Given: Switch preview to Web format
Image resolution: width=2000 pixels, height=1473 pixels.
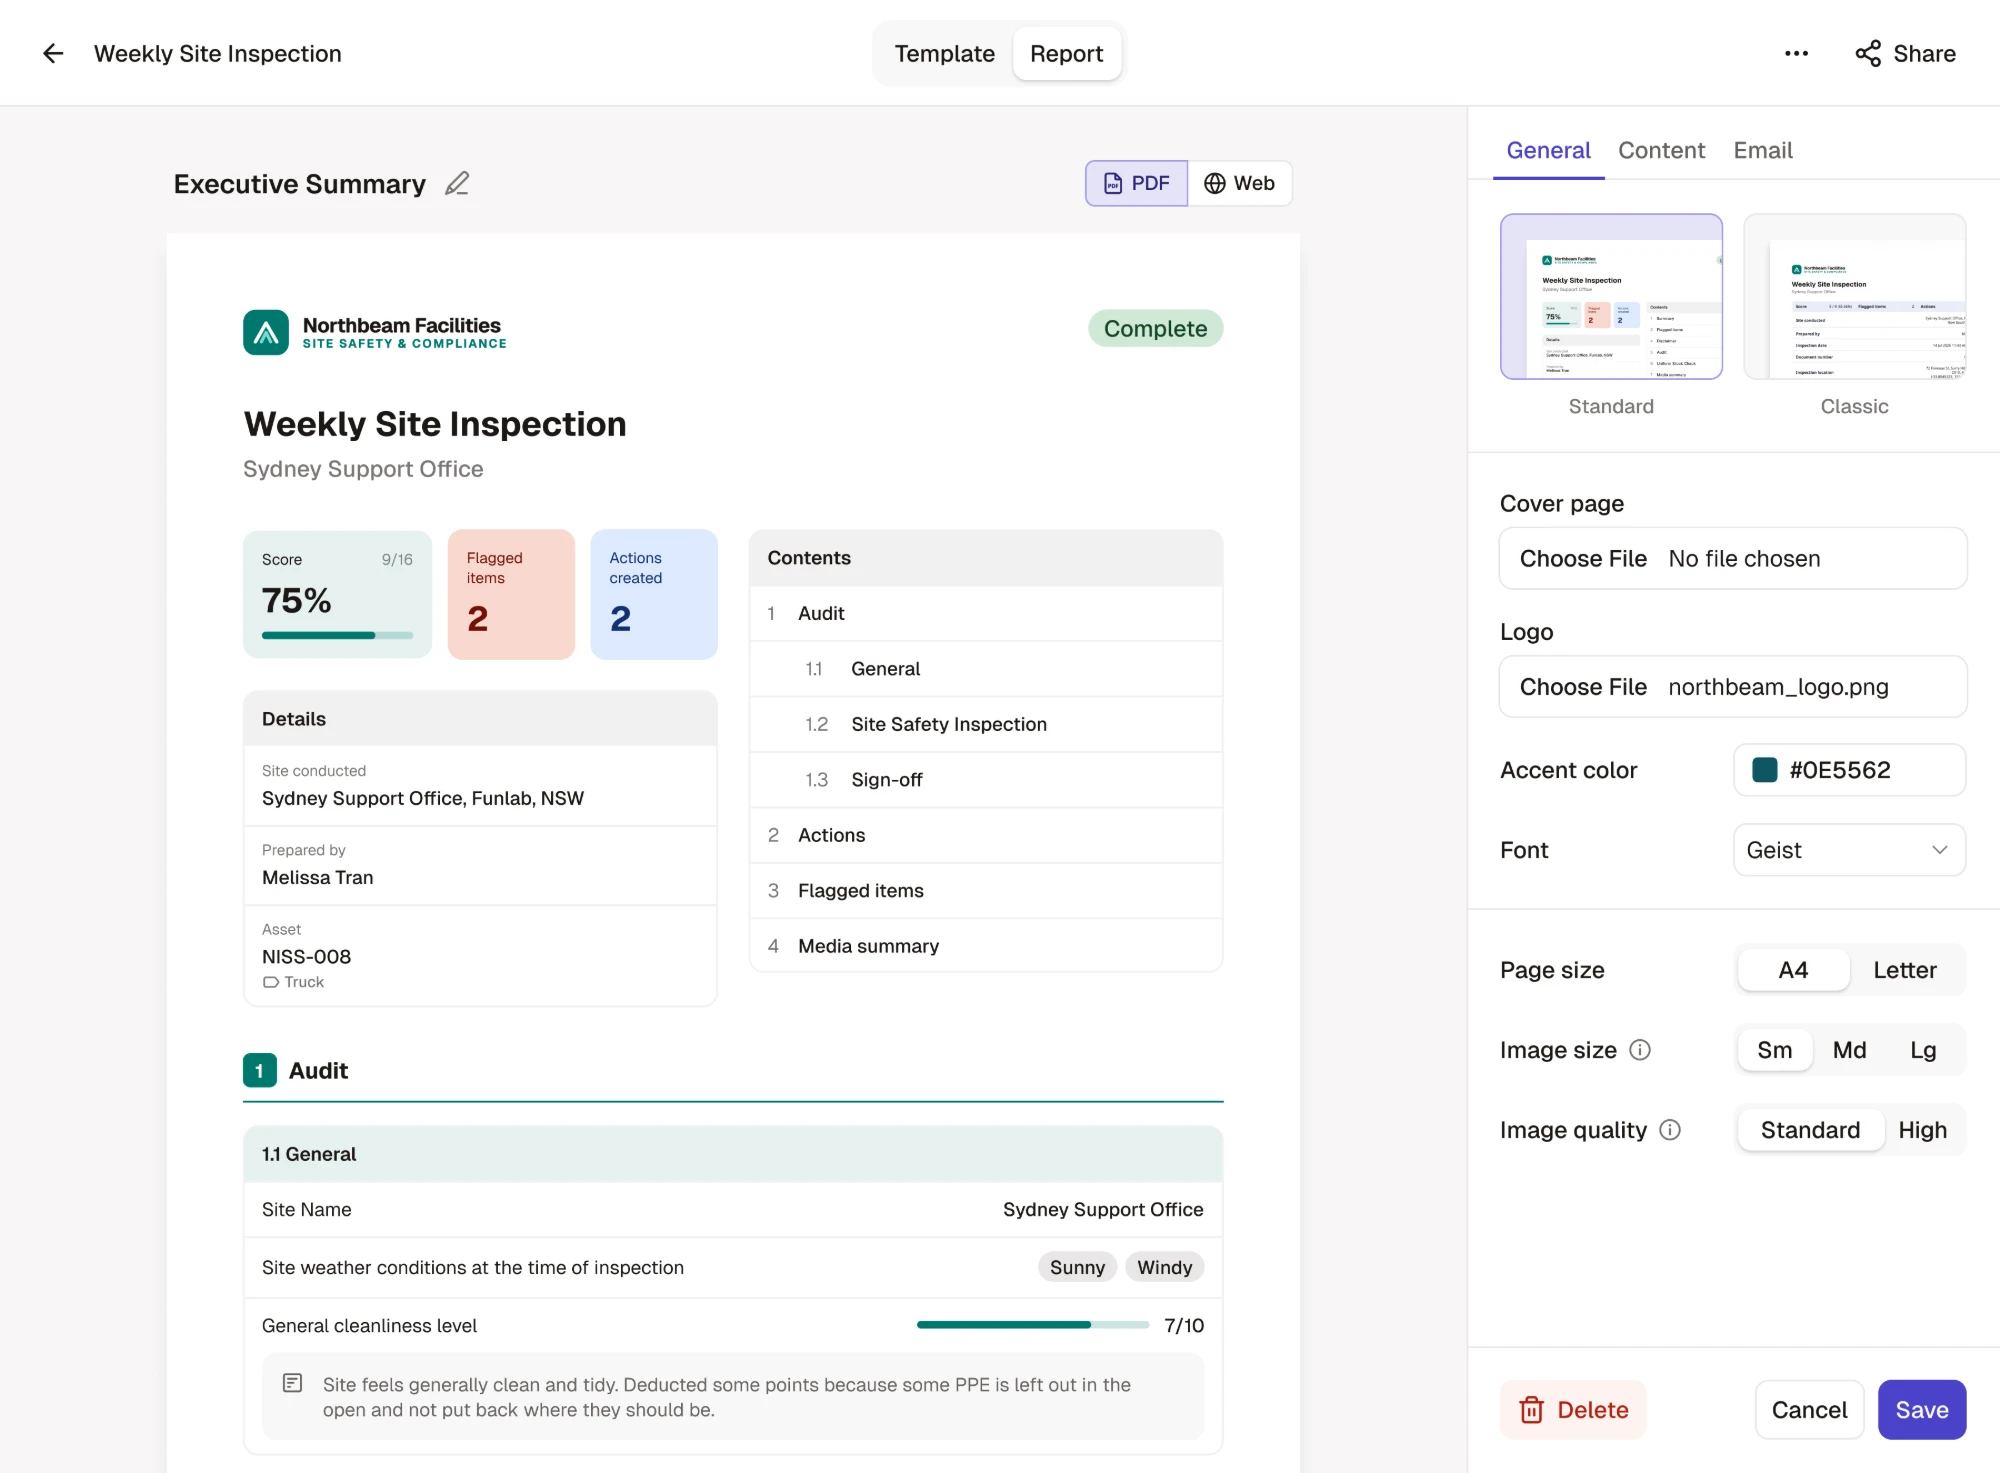Looking at the screenshot, I should coord(1240,183).
